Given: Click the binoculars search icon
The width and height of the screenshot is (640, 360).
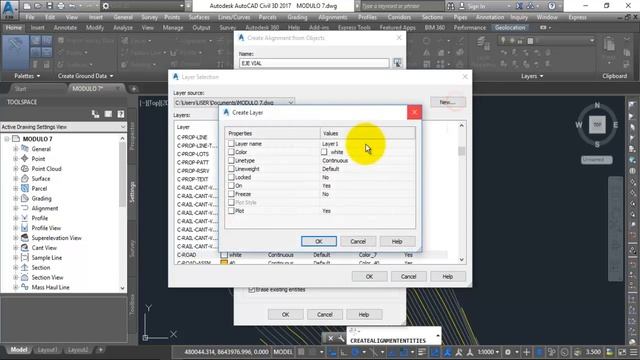Looking at the screenshot, I should pyautogui.click(x=450, y=6).
